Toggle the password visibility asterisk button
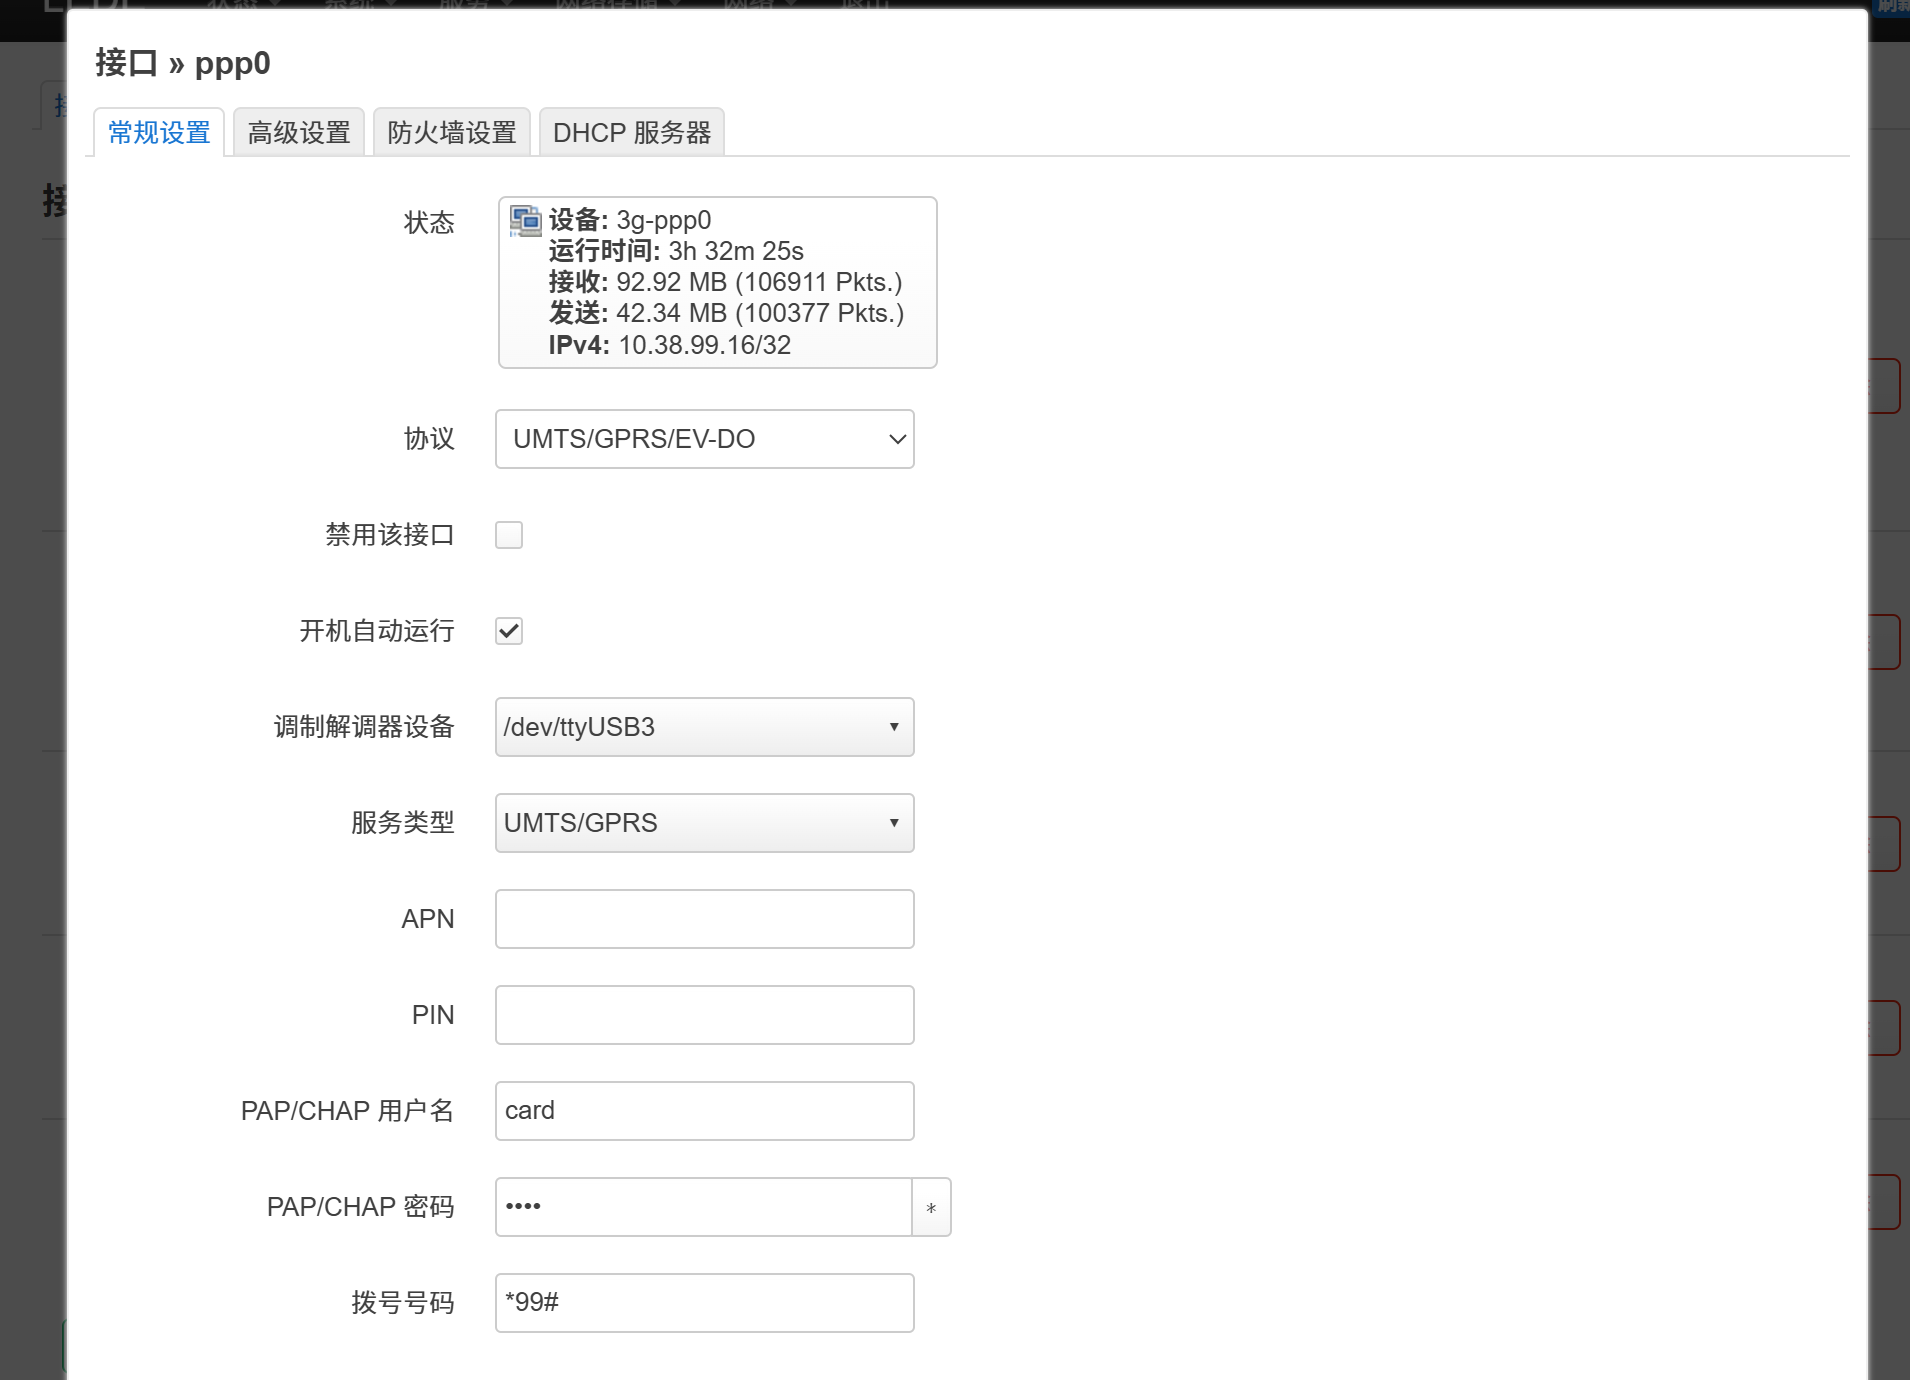The width and height of the screenshot is (1910, 1380). coord(931,1207)
